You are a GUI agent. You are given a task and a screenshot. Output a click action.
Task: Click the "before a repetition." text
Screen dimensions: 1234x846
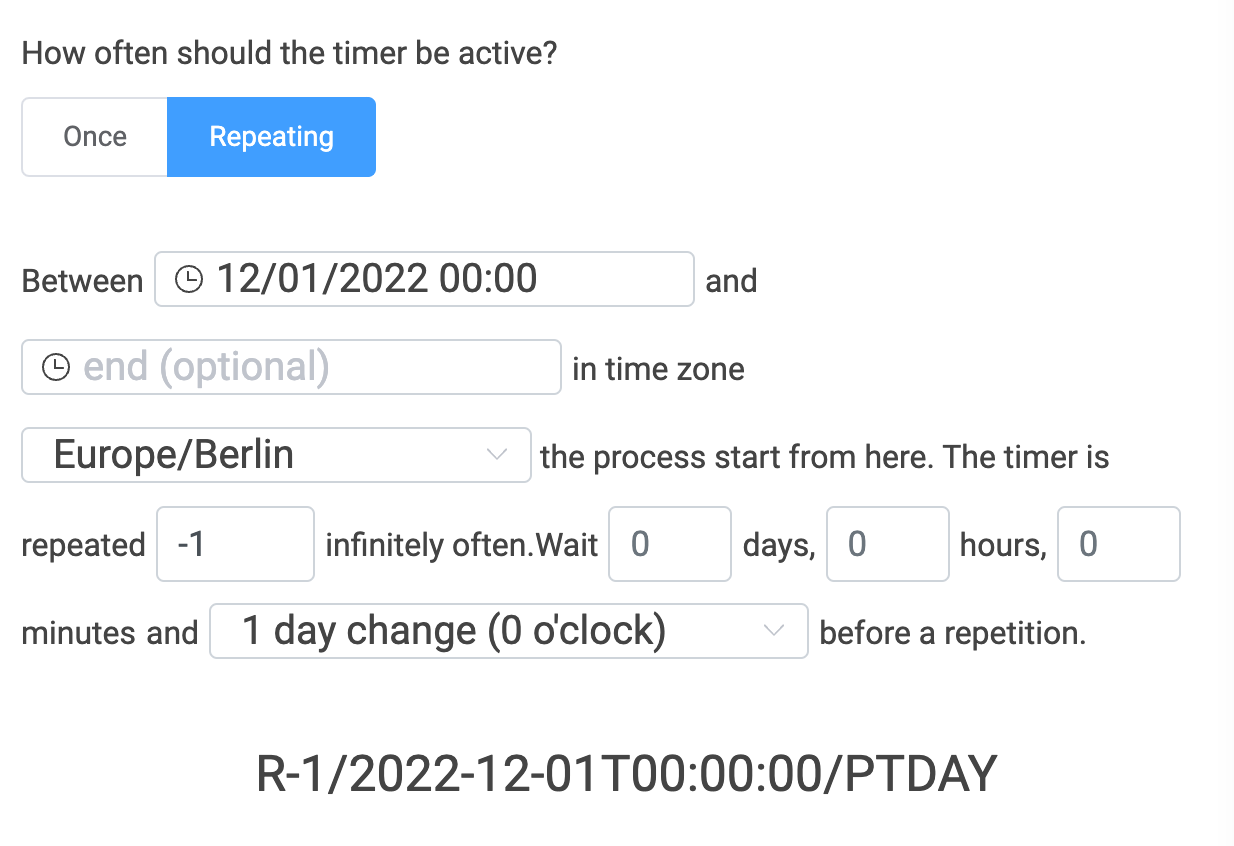click(952, 633)
